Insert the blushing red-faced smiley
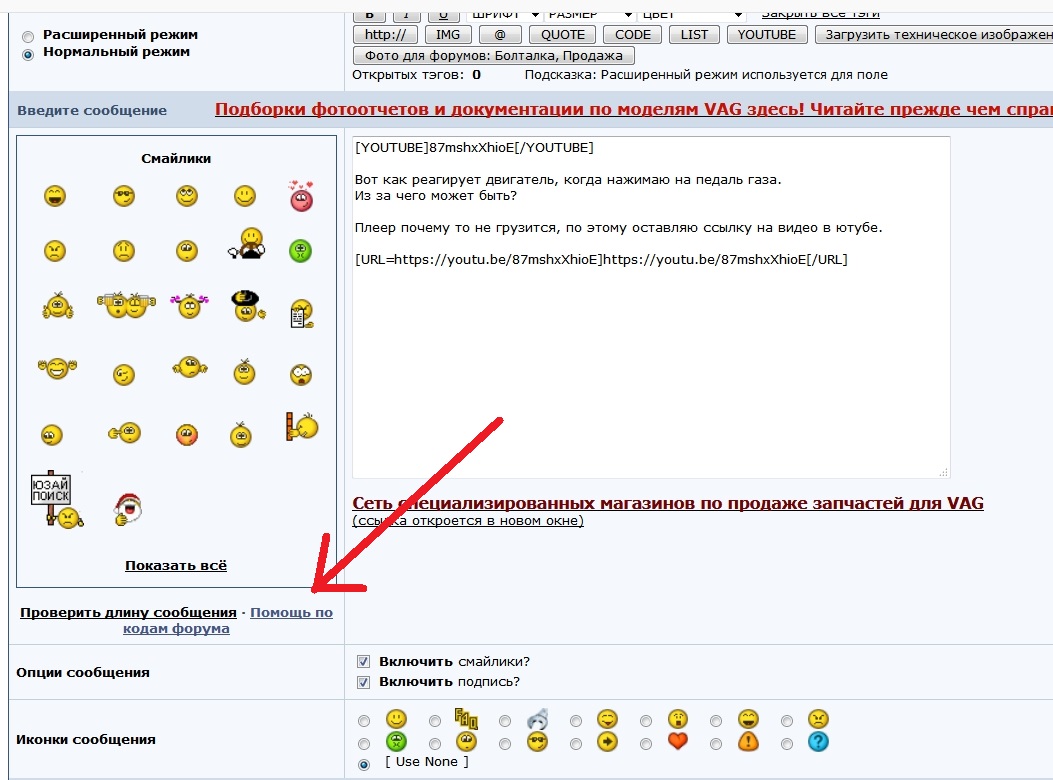Viewport: 1053px width, 780px height. point(186,434)
